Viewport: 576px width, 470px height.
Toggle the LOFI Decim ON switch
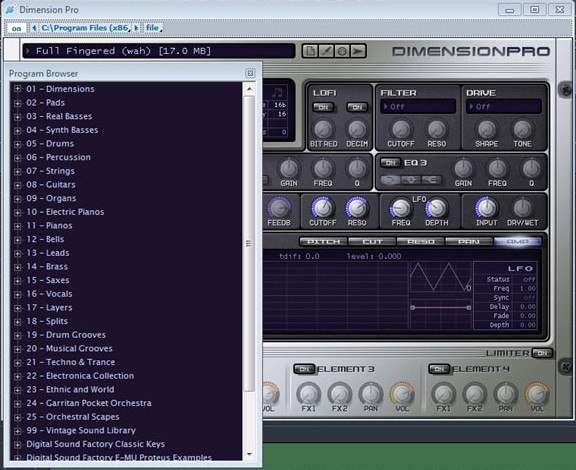click(x=357, y=107)
